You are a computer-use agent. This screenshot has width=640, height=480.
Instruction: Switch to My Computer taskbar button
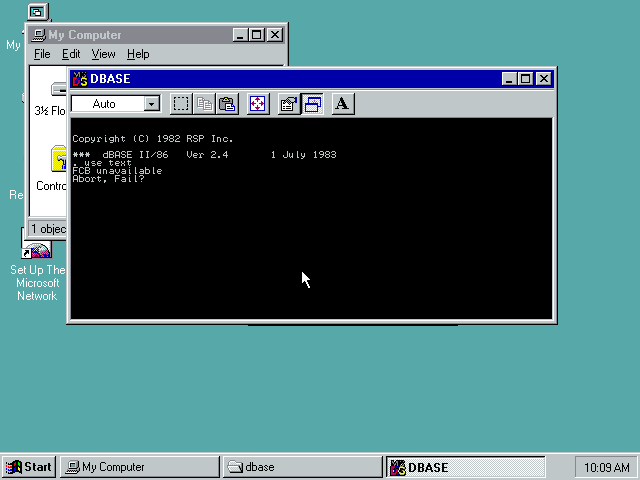(140, 467)
